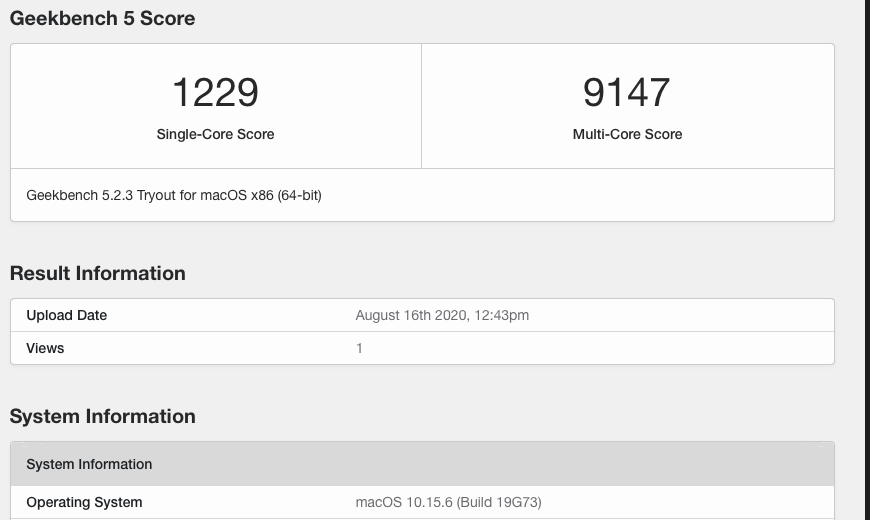
Task: Click the Geekbench 5.2.3 Tryout version text
Action: pos(174,195)
